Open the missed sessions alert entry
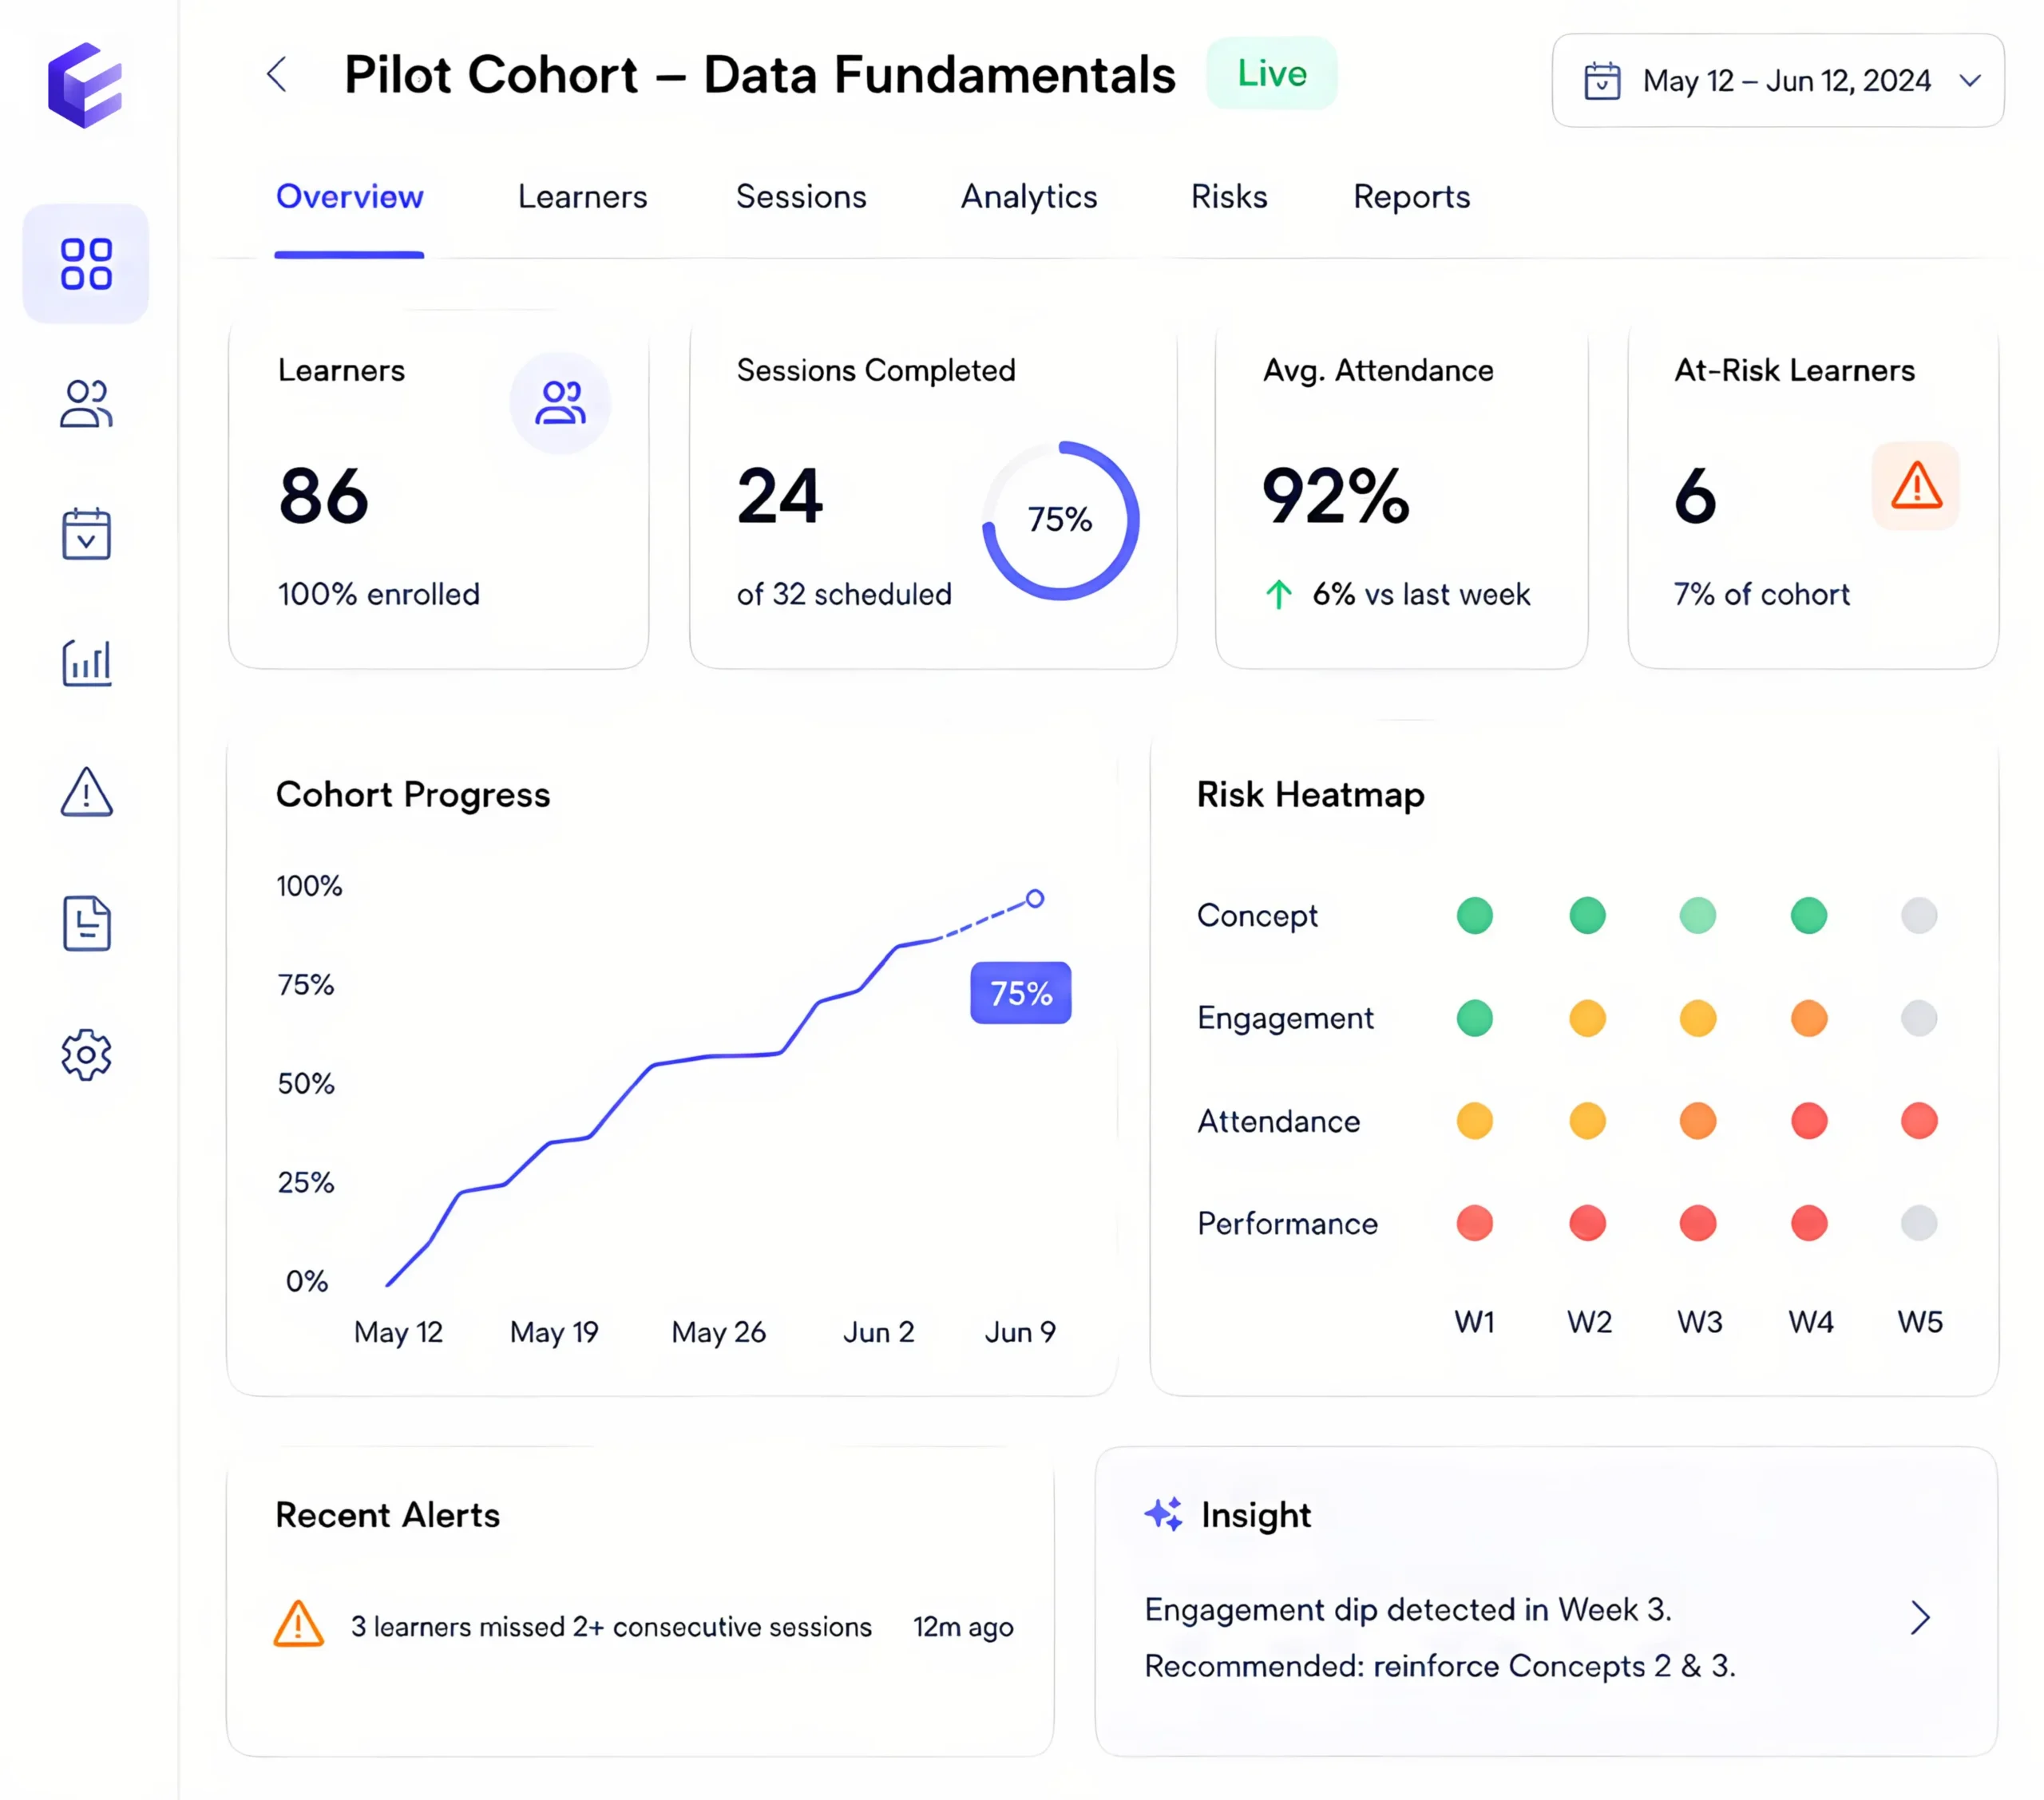This screenshot has width=2044, height=1800. (x=643, y=1627)
